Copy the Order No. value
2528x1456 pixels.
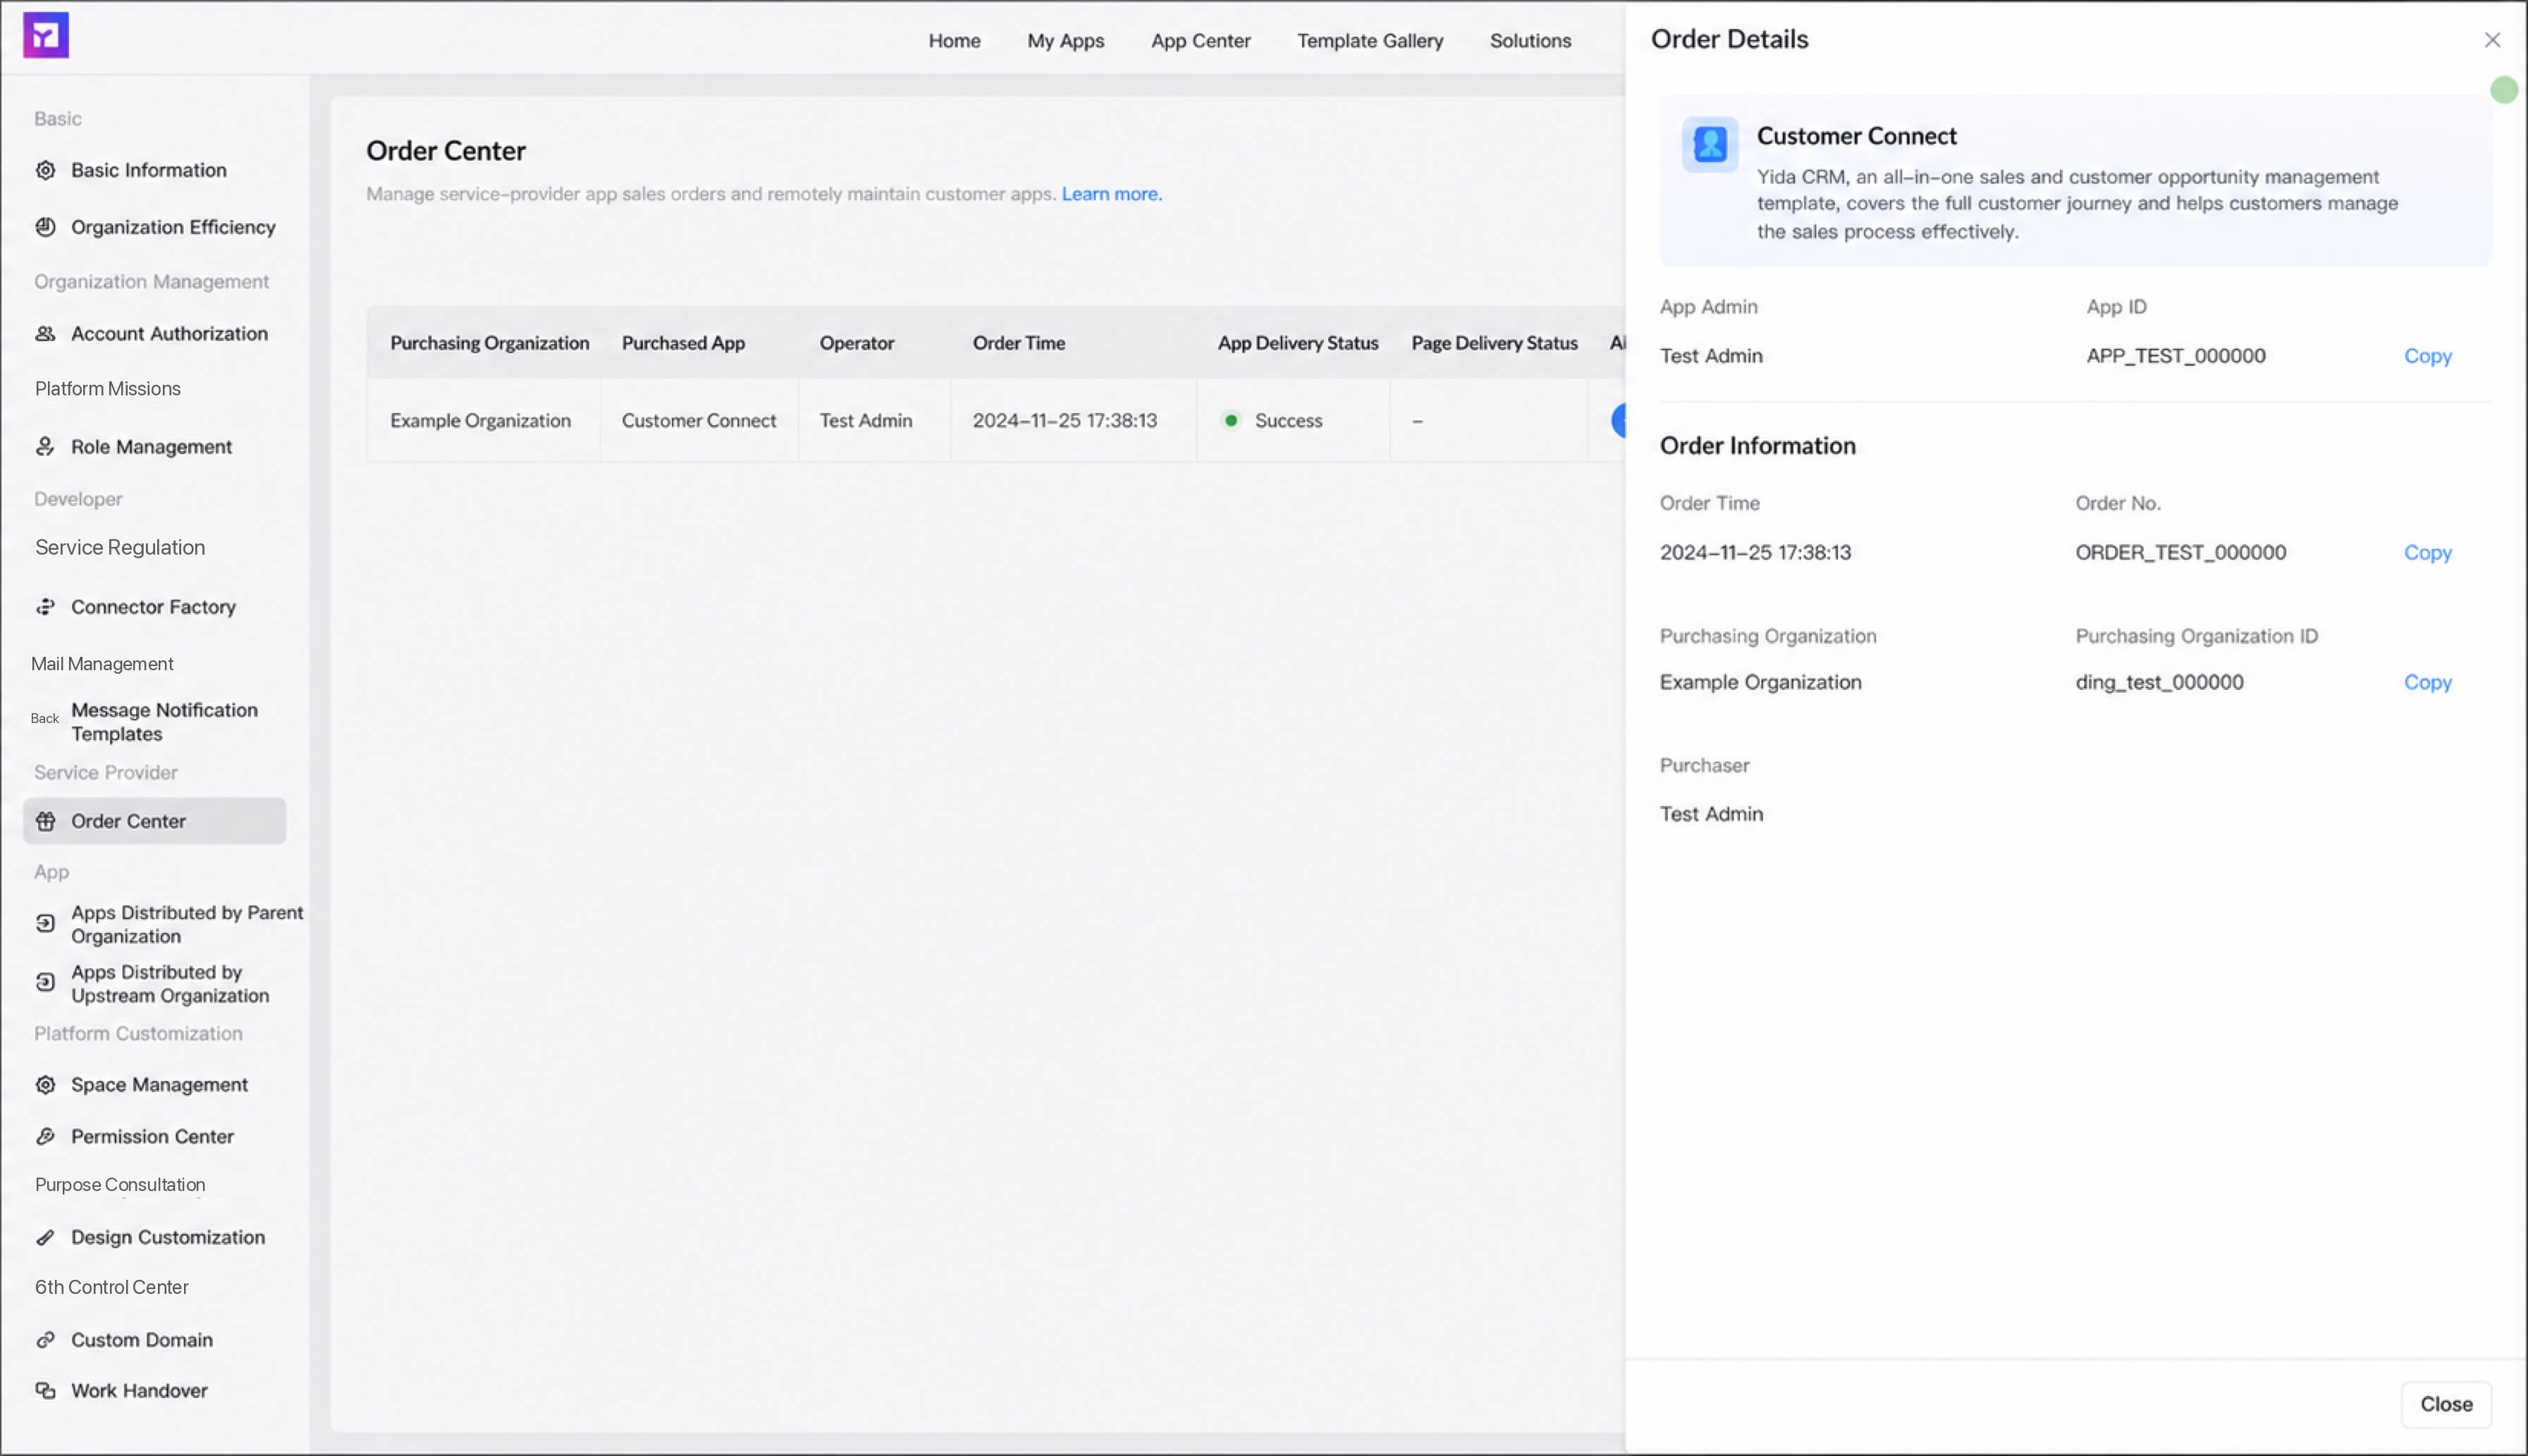pyautogui.click(x=2428, y=553)
